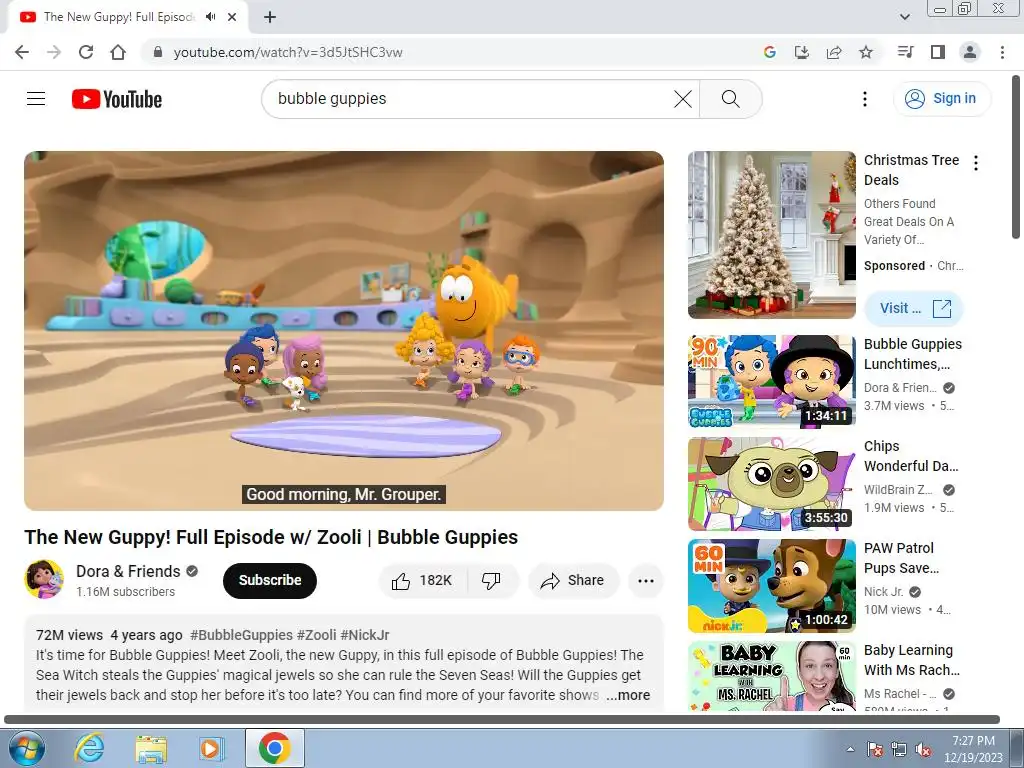This screenshot has height=768, width=1024.
Task: Open the tab search dropdown chevron
Action: coord(904,17)
